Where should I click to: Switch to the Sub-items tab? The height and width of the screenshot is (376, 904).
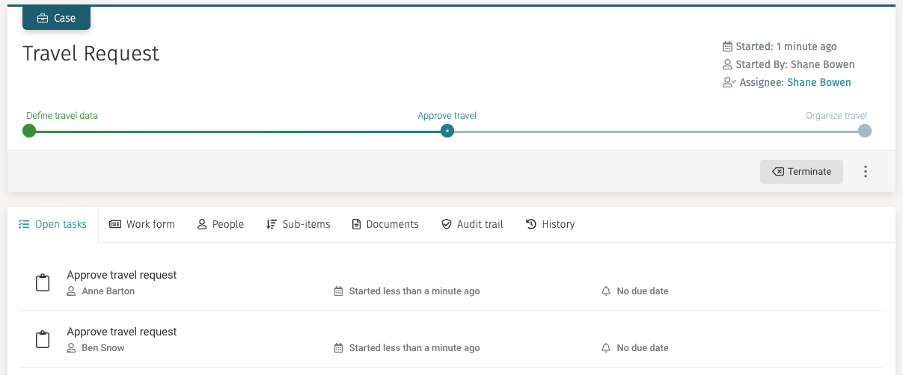298,224
